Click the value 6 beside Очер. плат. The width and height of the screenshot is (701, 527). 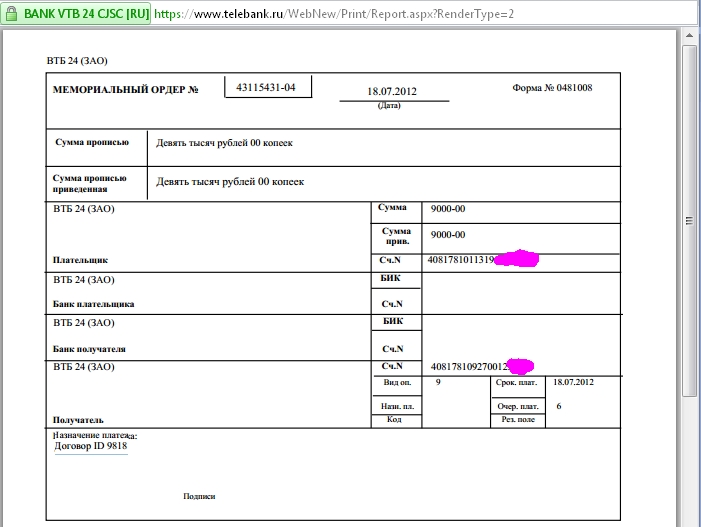point(559,406)
